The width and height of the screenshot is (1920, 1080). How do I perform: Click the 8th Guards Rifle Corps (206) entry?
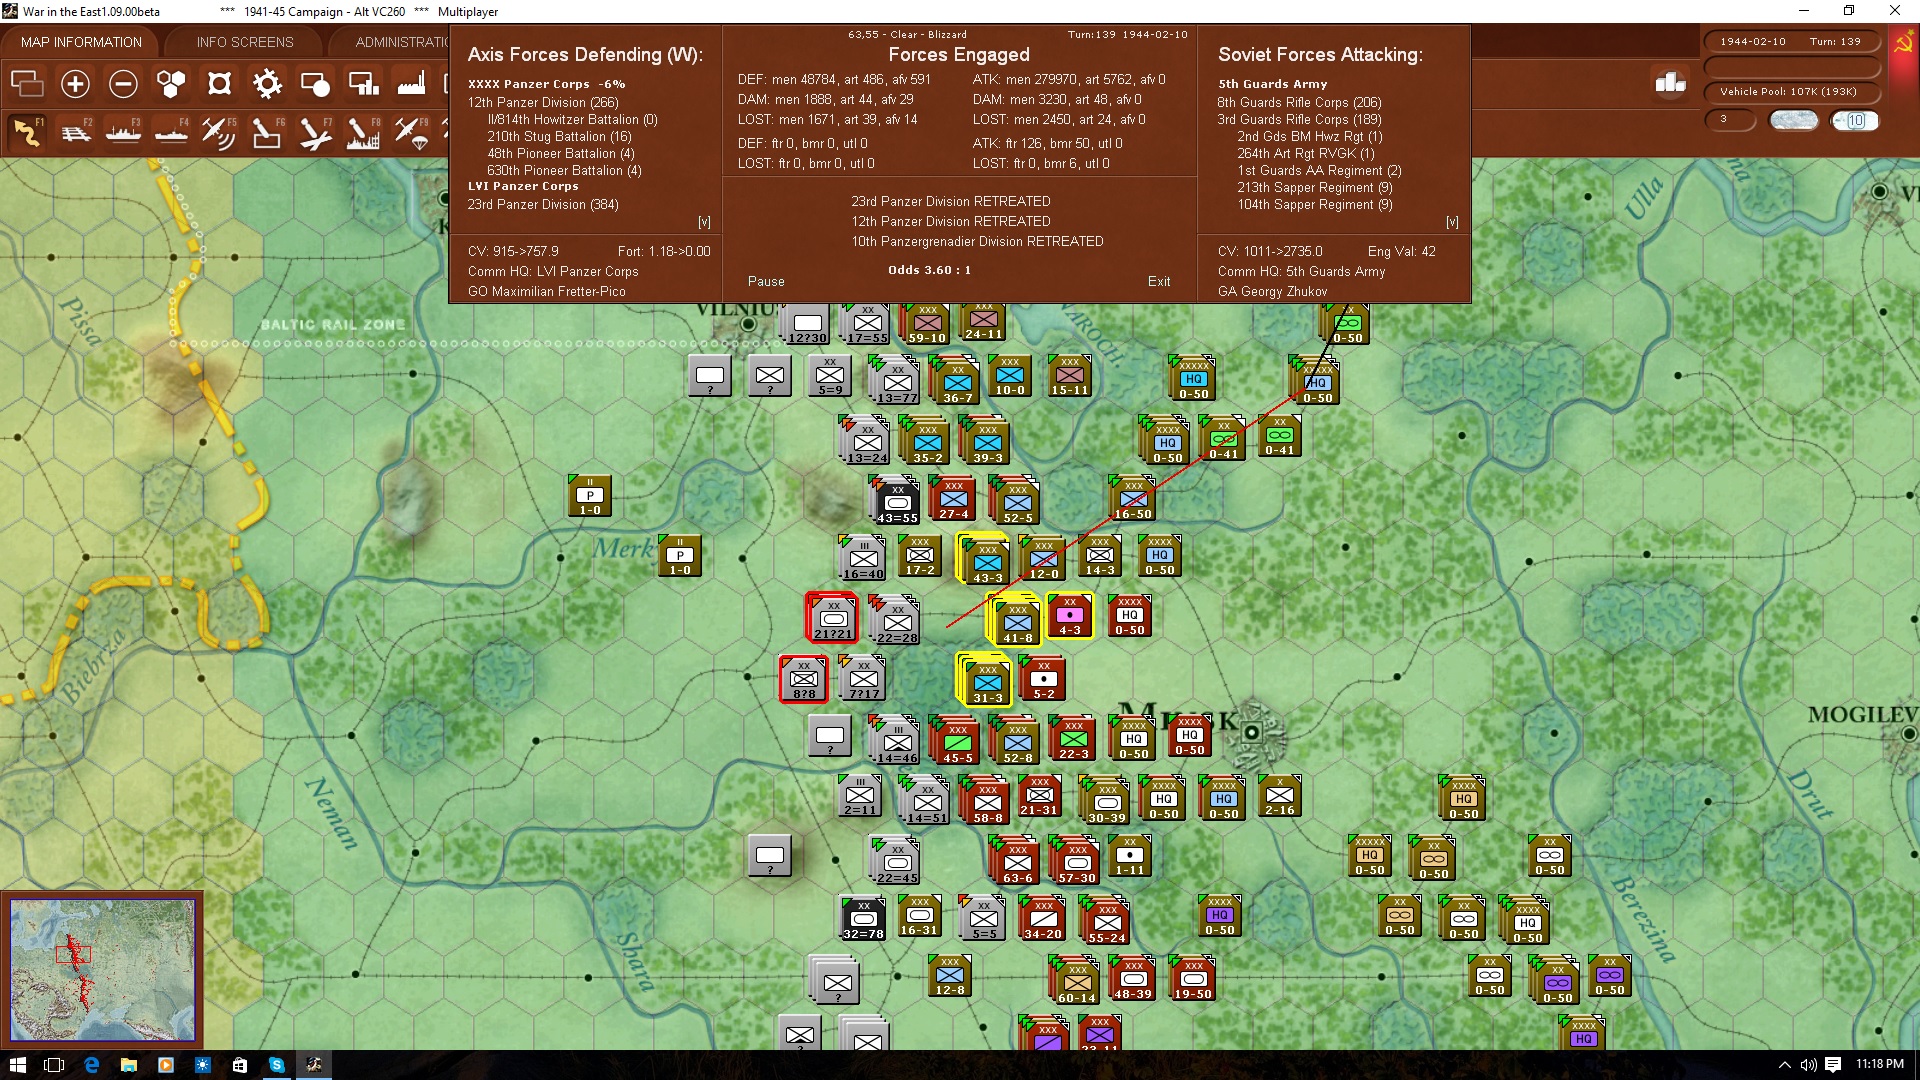pyautogui.click(x=1299, y=102)
